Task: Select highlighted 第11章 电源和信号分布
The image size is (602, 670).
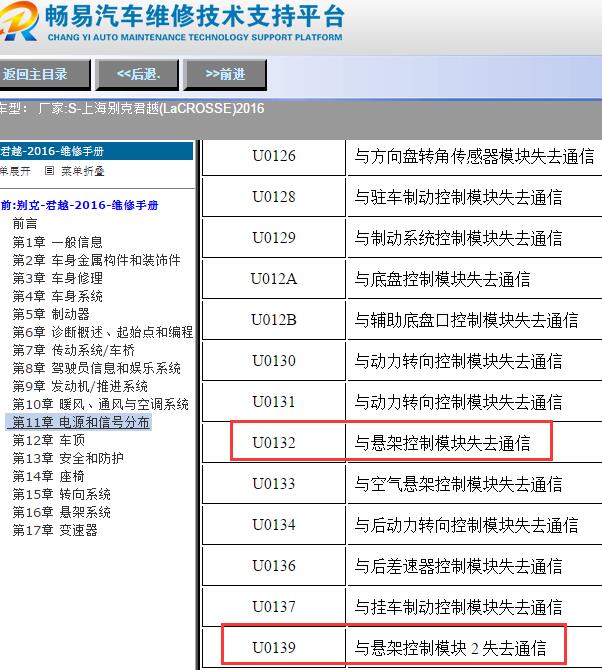Action: pyautogui.click(x=81, y=422)
